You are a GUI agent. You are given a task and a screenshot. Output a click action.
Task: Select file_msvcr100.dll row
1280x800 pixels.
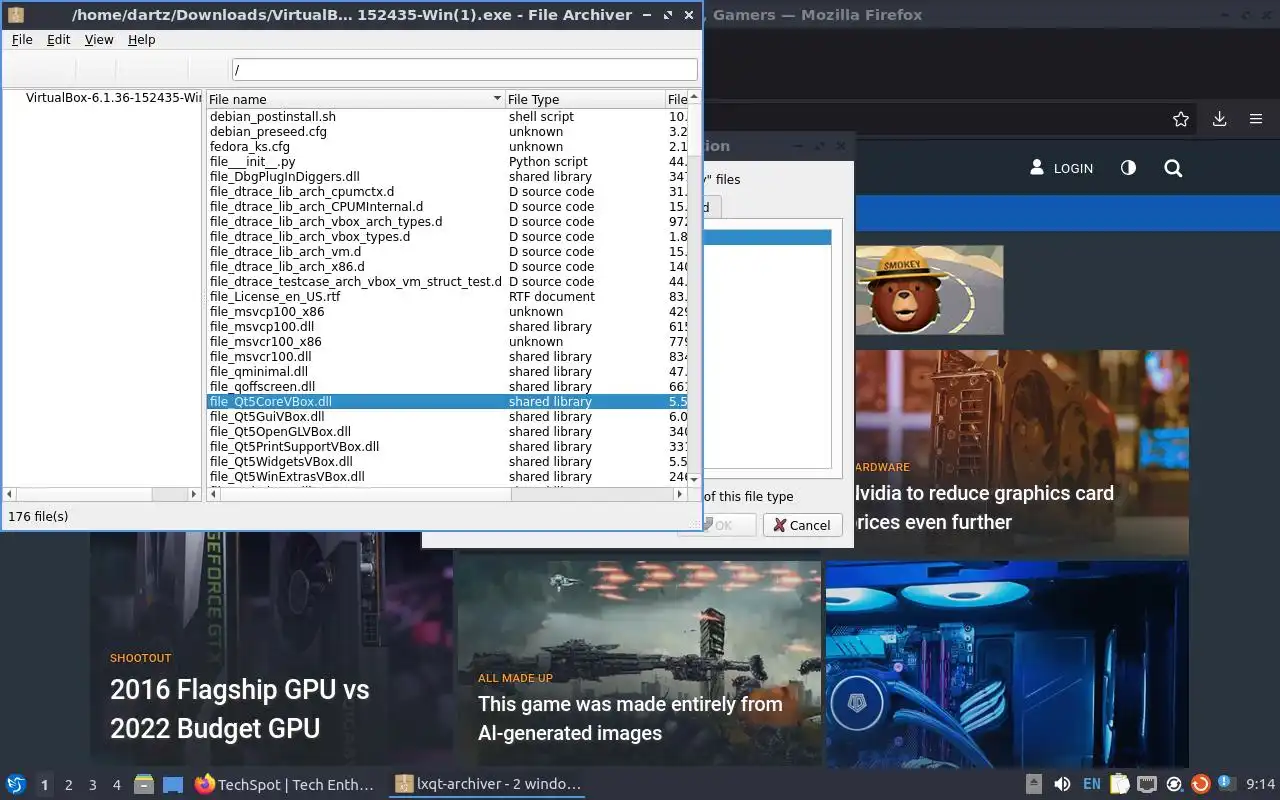tap(447, 357)
